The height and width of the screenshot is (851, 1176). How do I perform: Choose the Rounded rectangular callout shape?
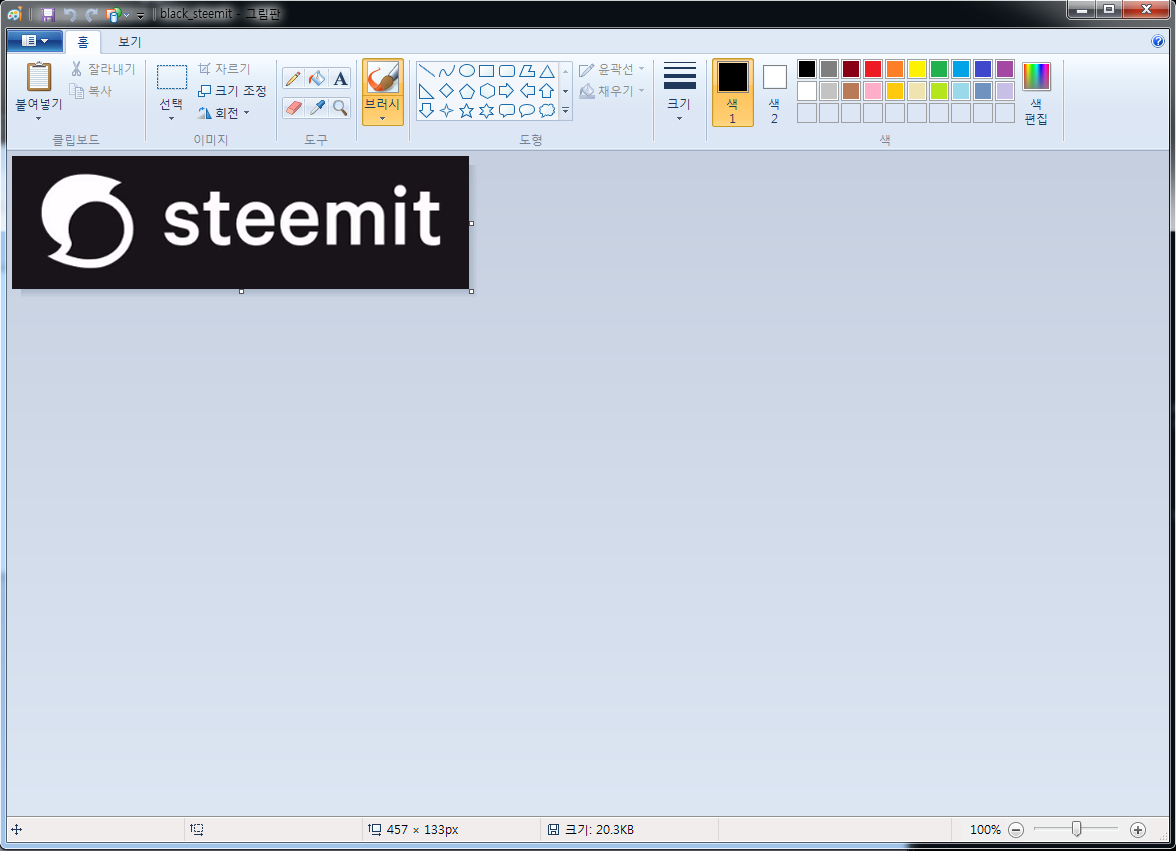click(x=507, y=111)
